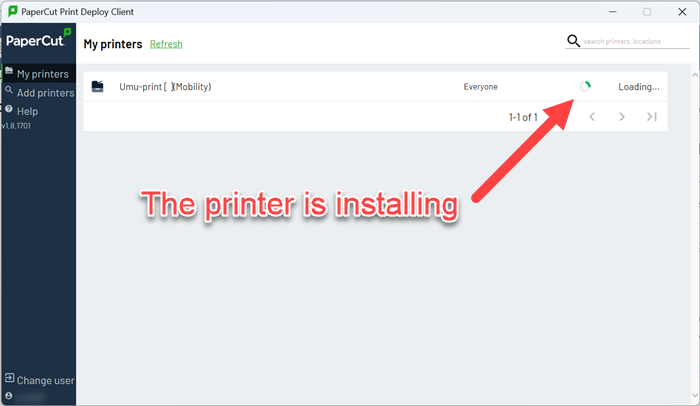Click the Add printers magnifier icon
This screenshot has width=700, height=406.
8,90
